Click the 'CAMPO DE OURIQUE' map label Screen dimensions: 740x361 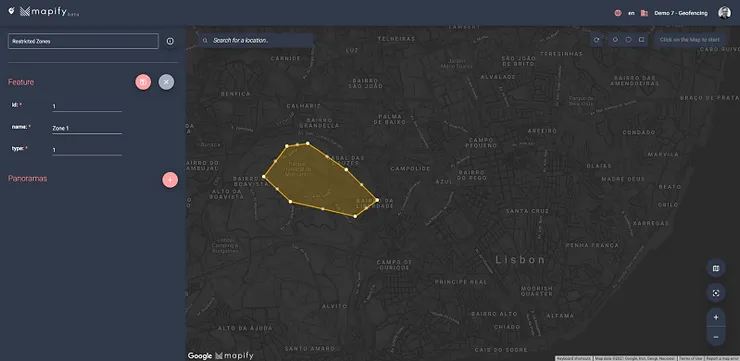point(395,265)
